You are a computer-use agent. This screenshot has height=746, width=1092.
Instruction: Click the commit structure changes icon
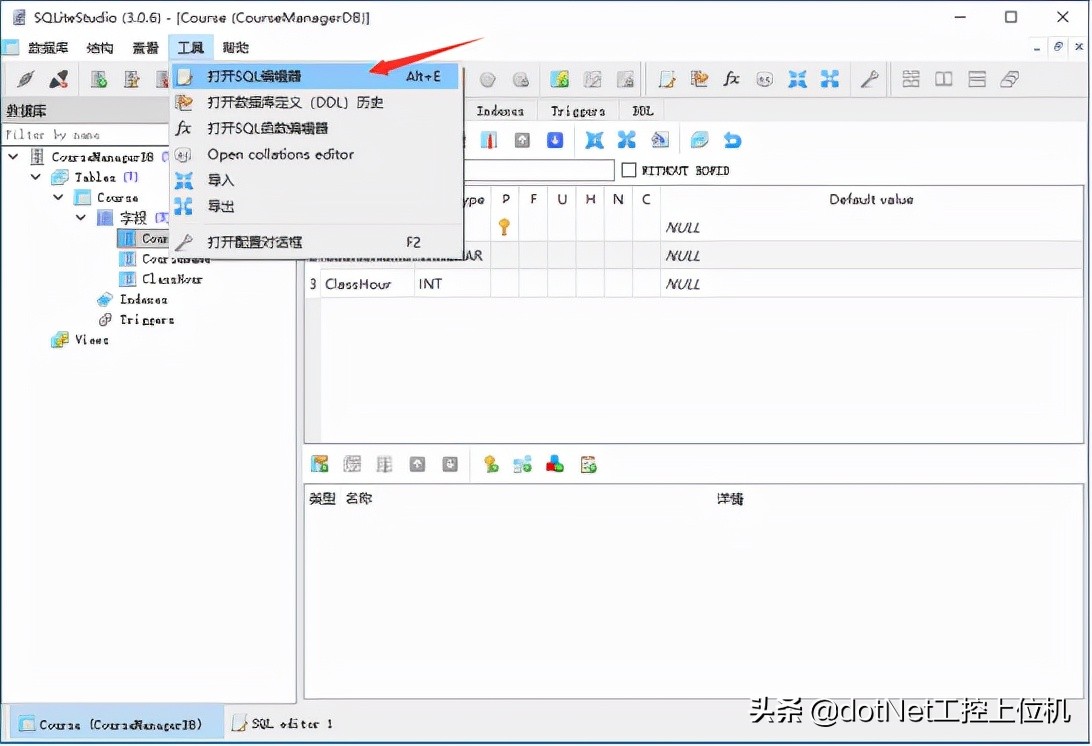(698, 139)
